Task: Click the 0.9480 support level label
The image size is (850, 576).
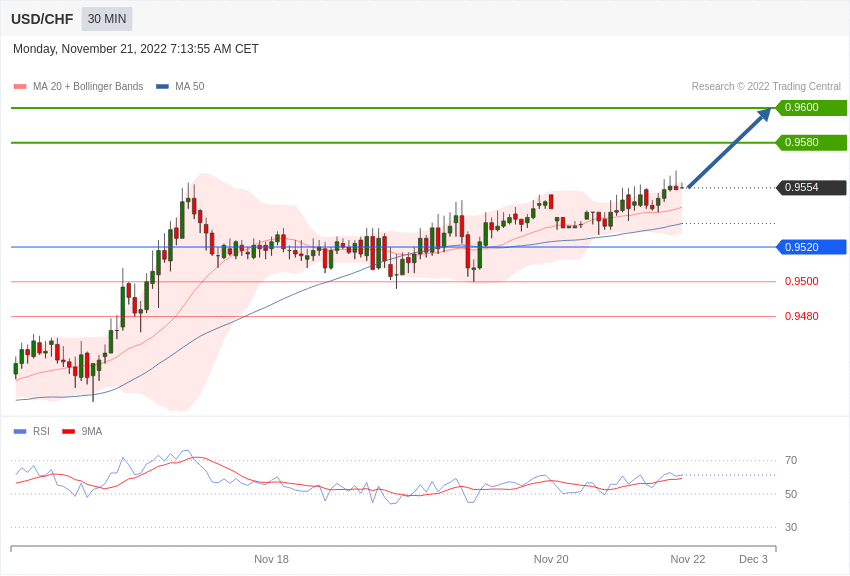Action: pyautogui.click(x=802, y=316)
